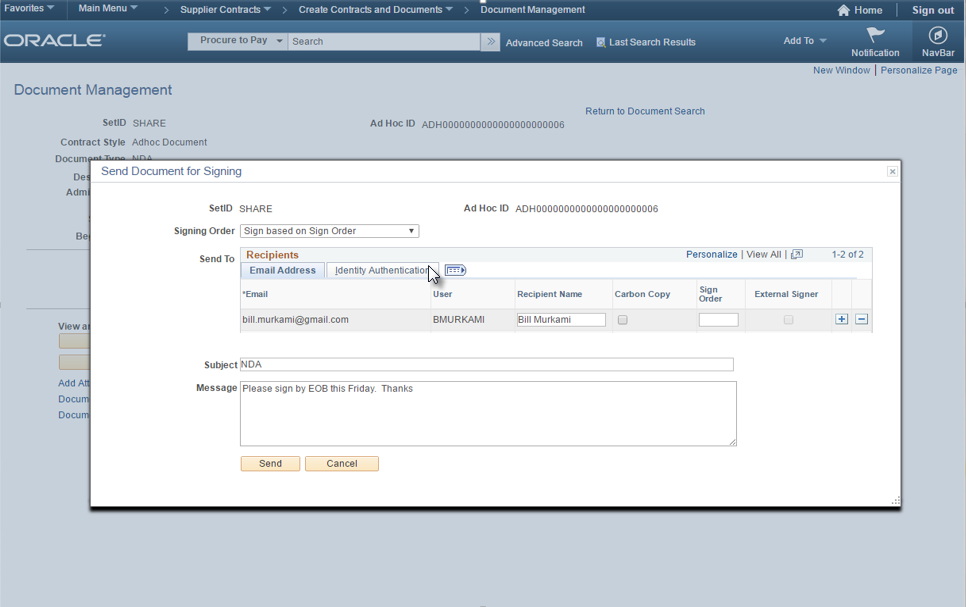Click into the Sign Order field

pyautogui.click(x=718, y=320)
